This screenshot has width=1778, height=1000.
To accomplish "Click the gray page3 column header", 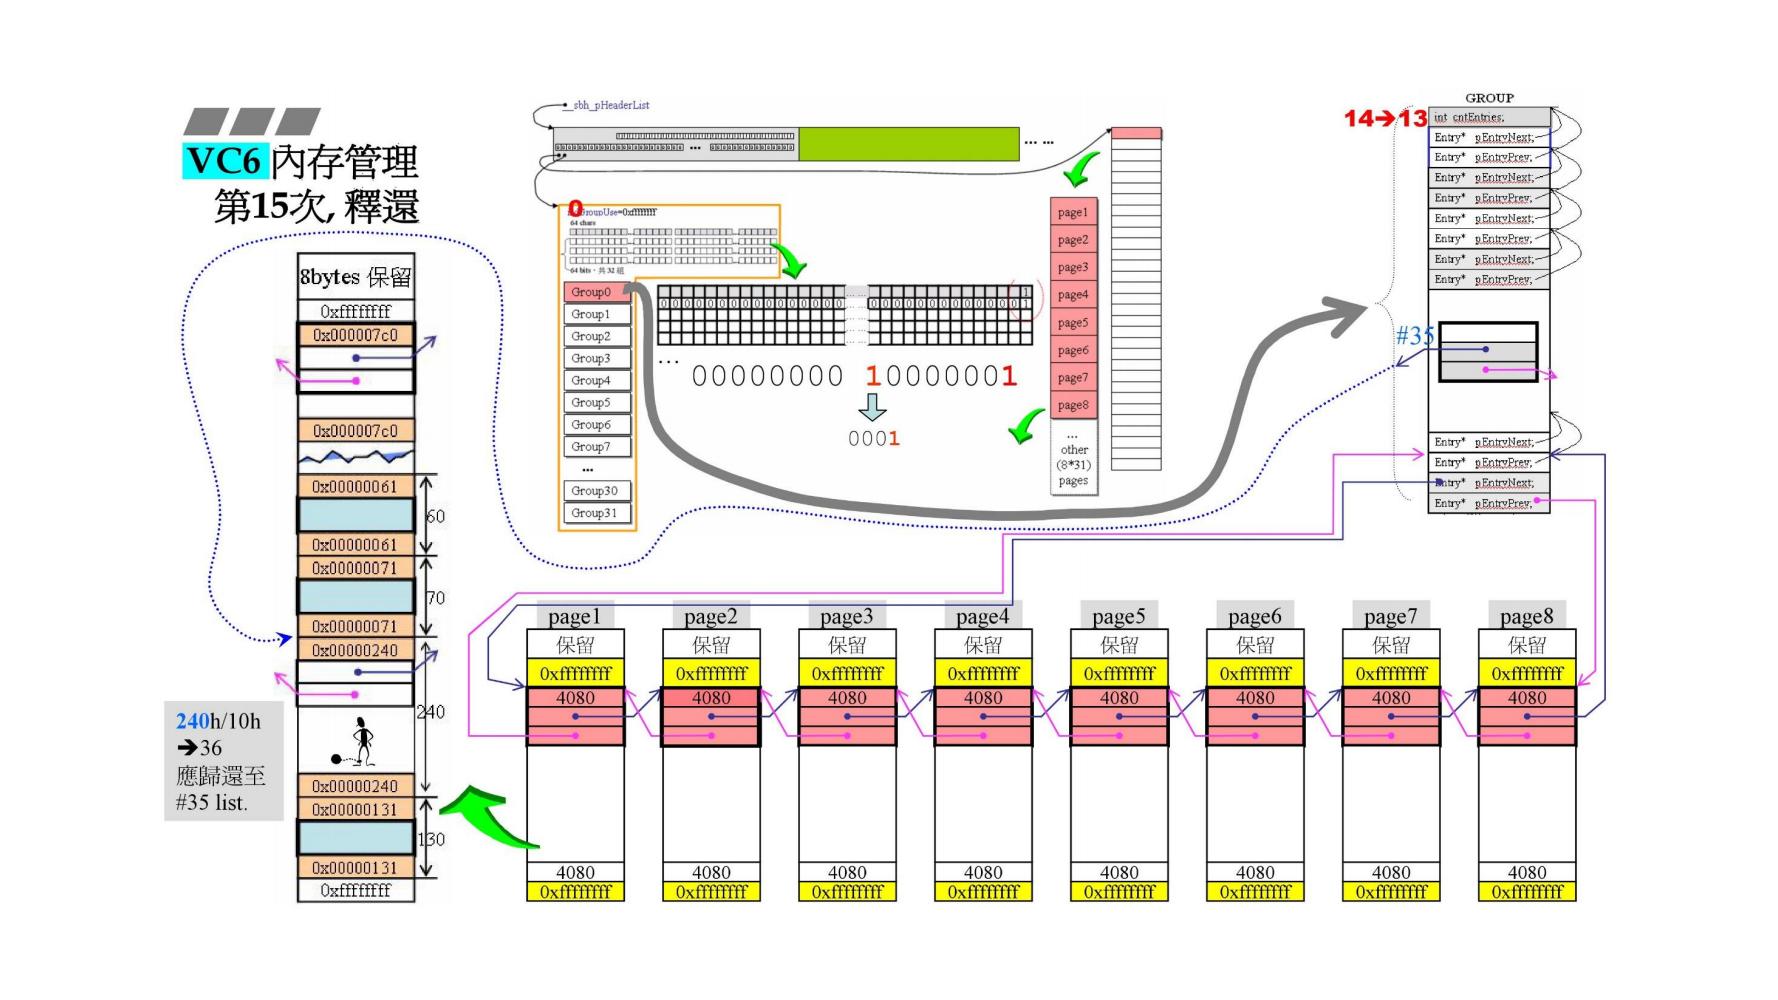I will (847, 615).
